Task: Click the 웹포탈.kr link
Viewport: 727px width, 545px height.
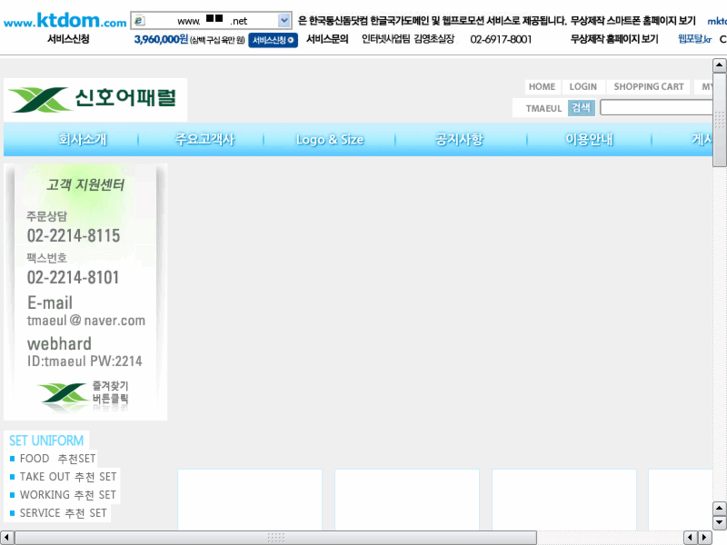Action: (695, 39)
